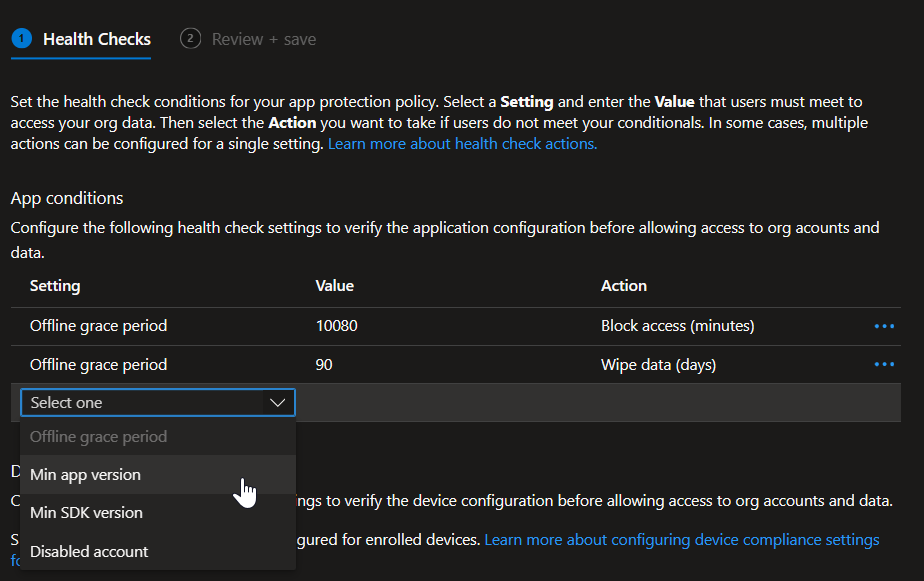Click the Value column header
The width and height of the screenshot is (924, 581).
pyautogui.click(x=335, y=286)
